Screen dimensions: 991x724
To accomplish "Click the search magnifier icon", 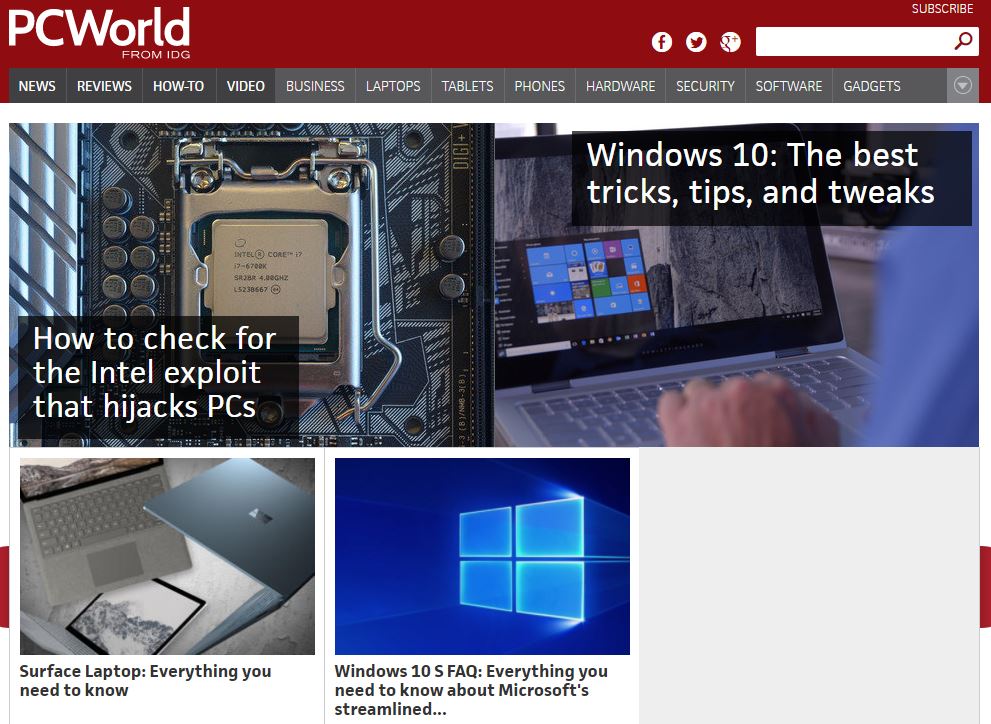I will pos(963,41).
